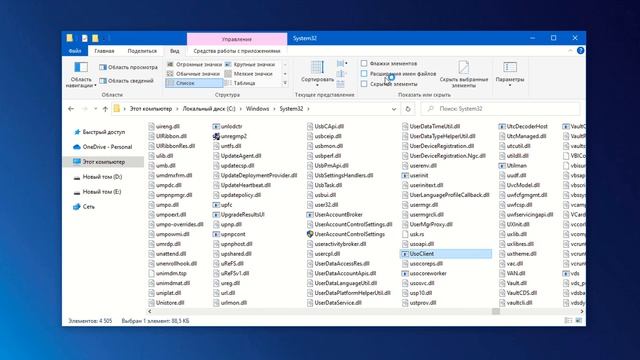Go back with the Back arrow
This screenshot has height=360, width=640.
[x=71, y=109]
